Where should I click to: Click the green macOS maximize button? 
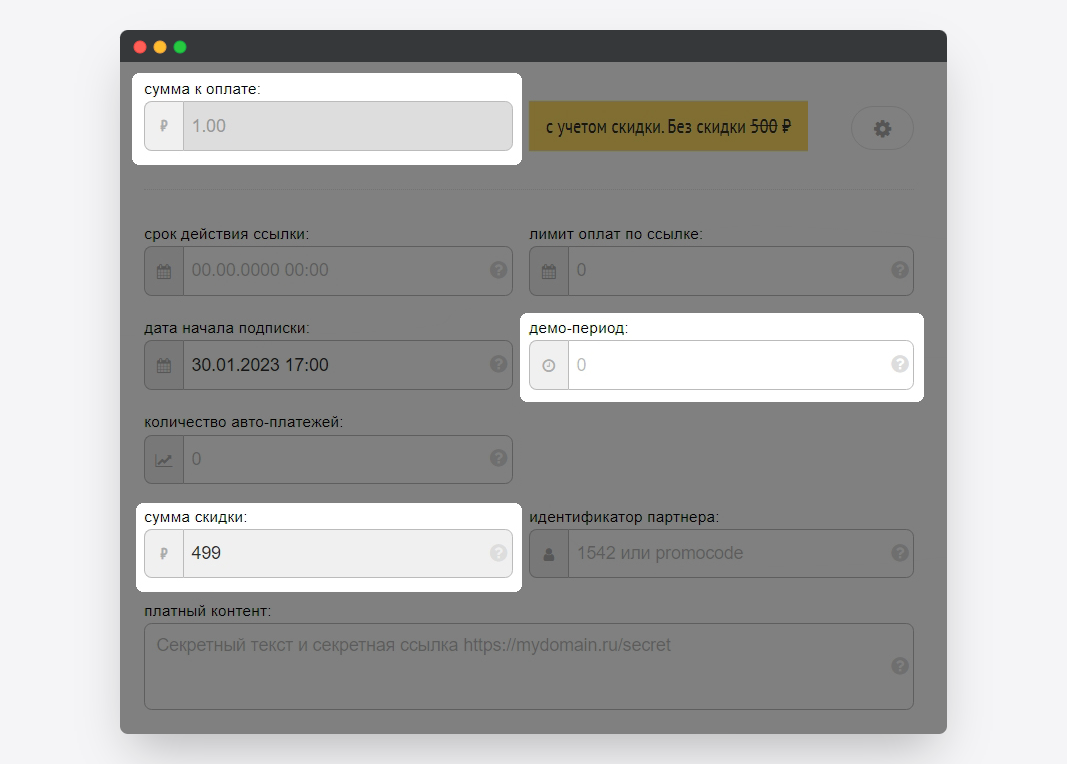coord(180,47)
